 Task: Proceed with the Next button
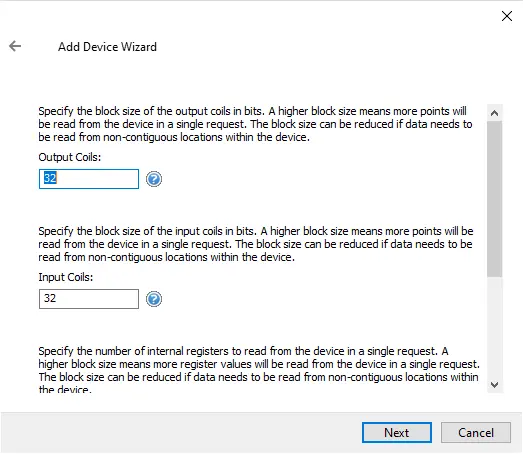point(397,433)
